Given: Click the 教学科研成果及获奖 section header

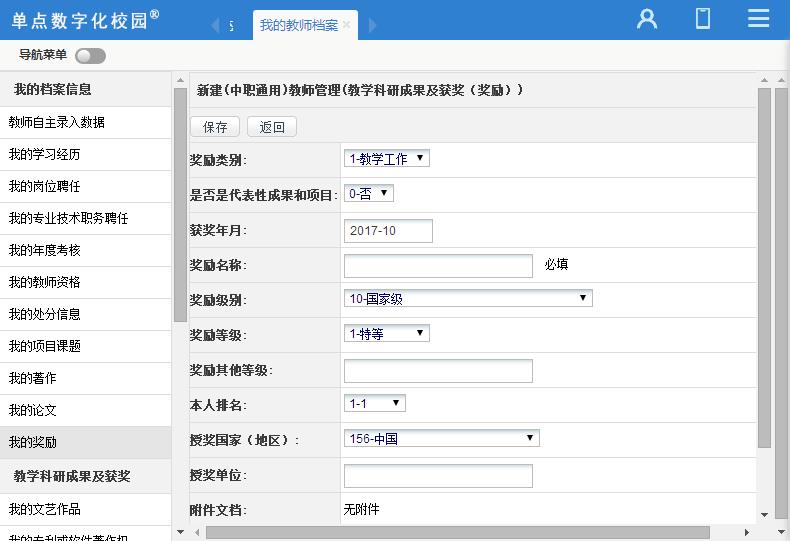Looking at the screenshot, I should (86, 476).
